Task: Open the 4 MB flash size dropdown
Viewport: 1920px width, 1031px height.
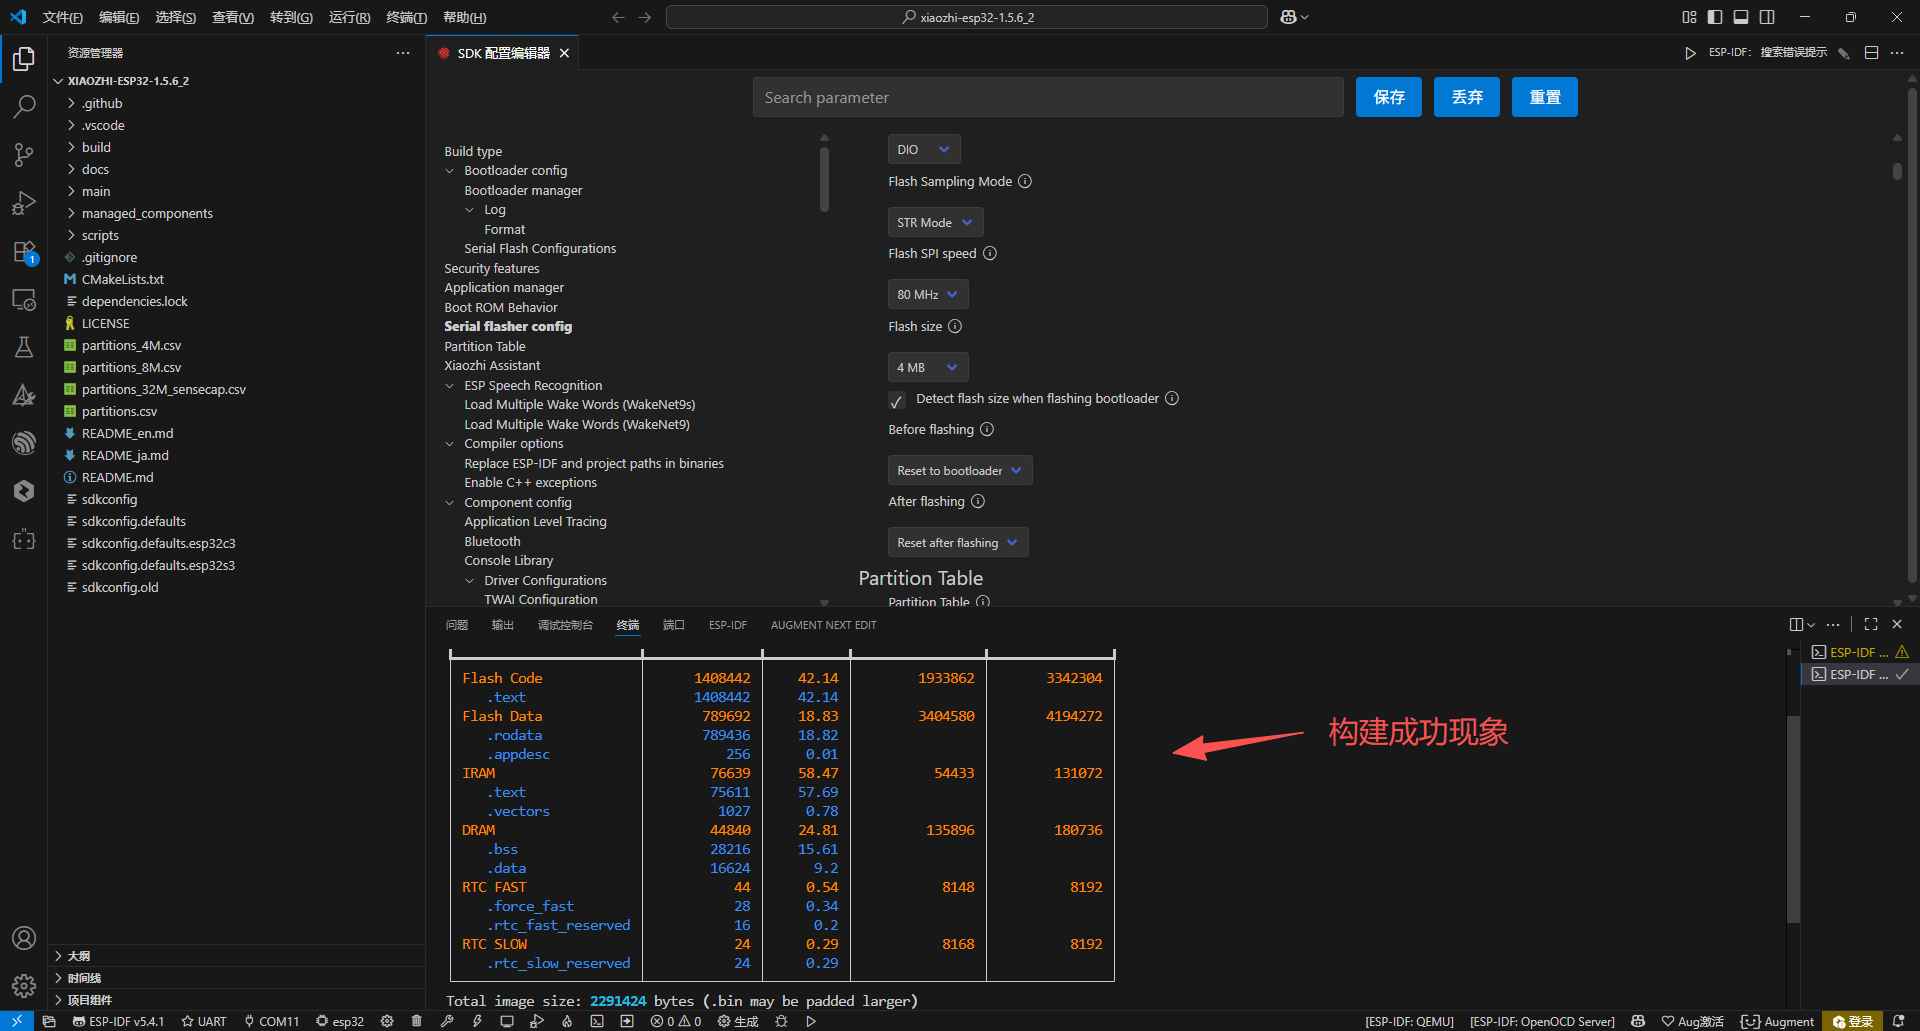Action: tap(928, 367)
